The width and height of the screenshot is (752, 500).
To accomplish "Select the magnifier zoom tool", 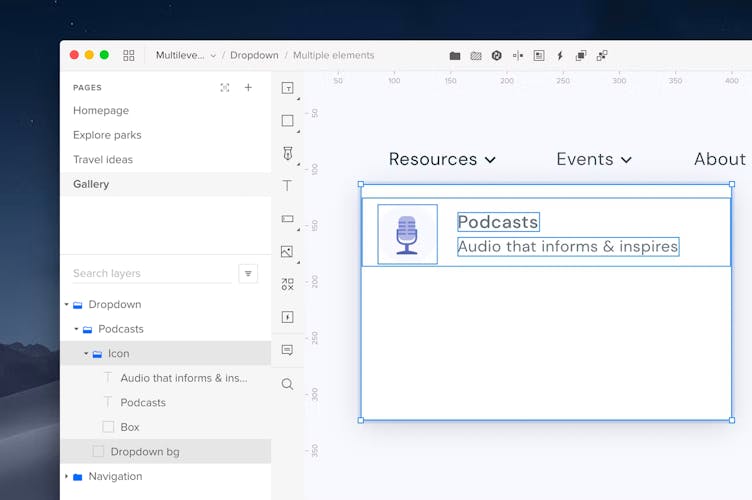I will coord(287,384).
